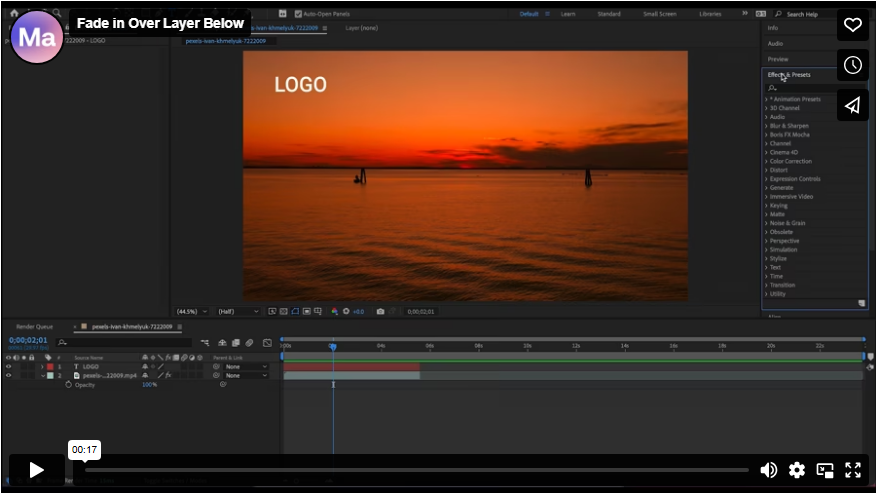This screenshot has height=494, width=877.
Task: Expand Keying effects category
Action: click(x=766, y=205)
